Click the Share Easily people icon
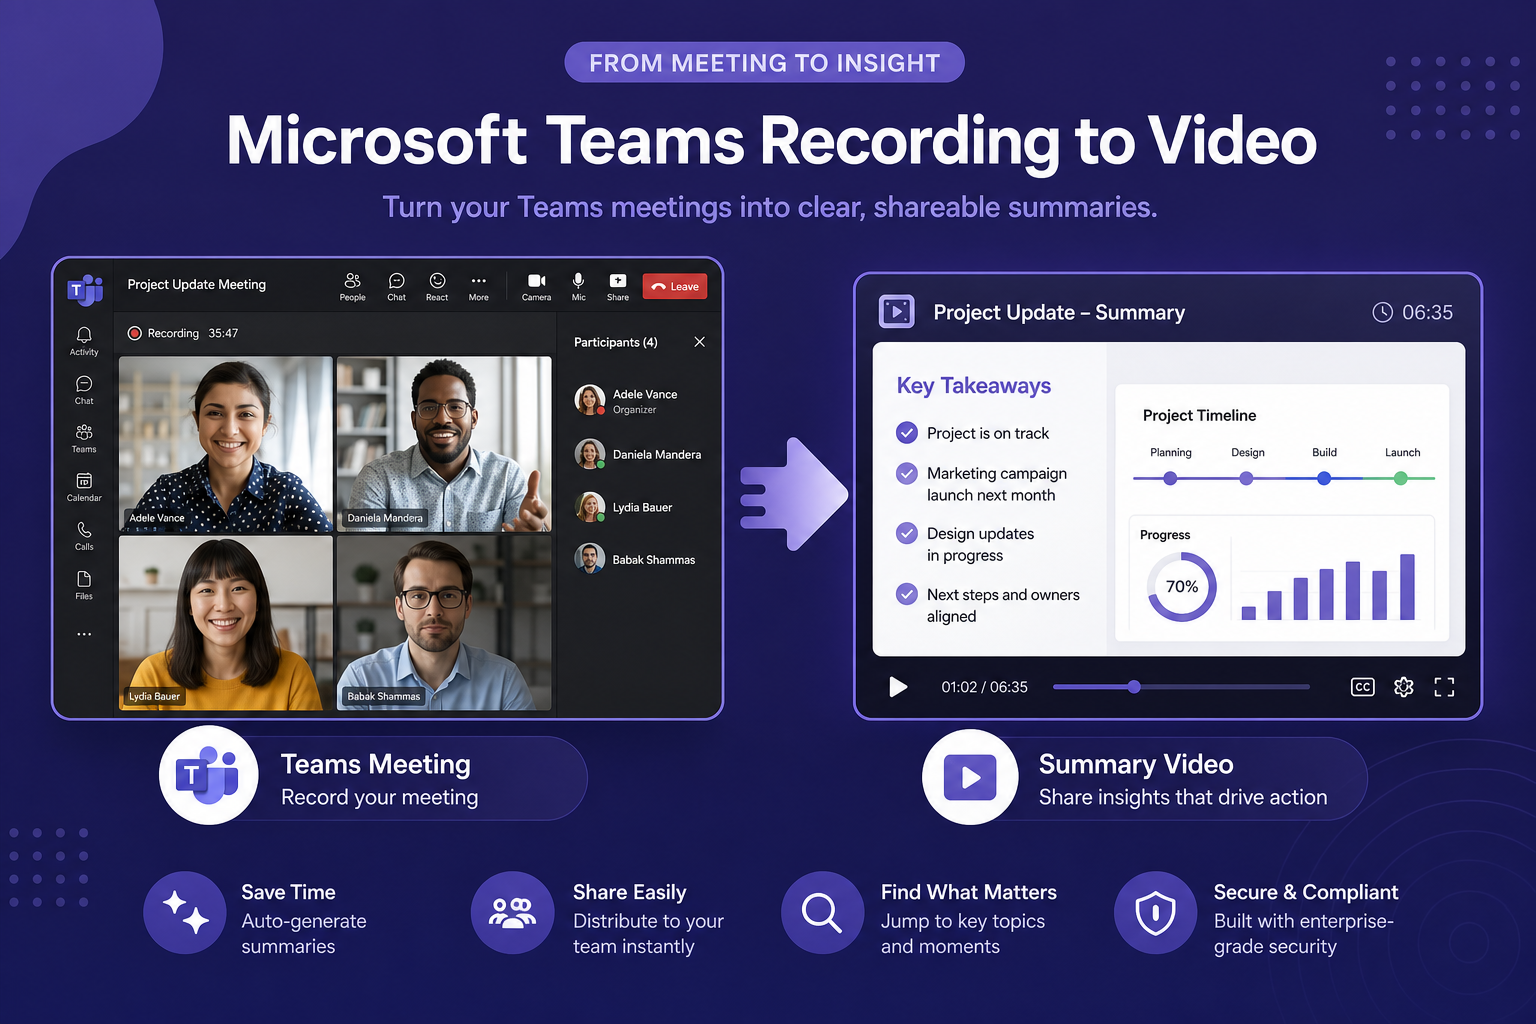 [512, 913]
